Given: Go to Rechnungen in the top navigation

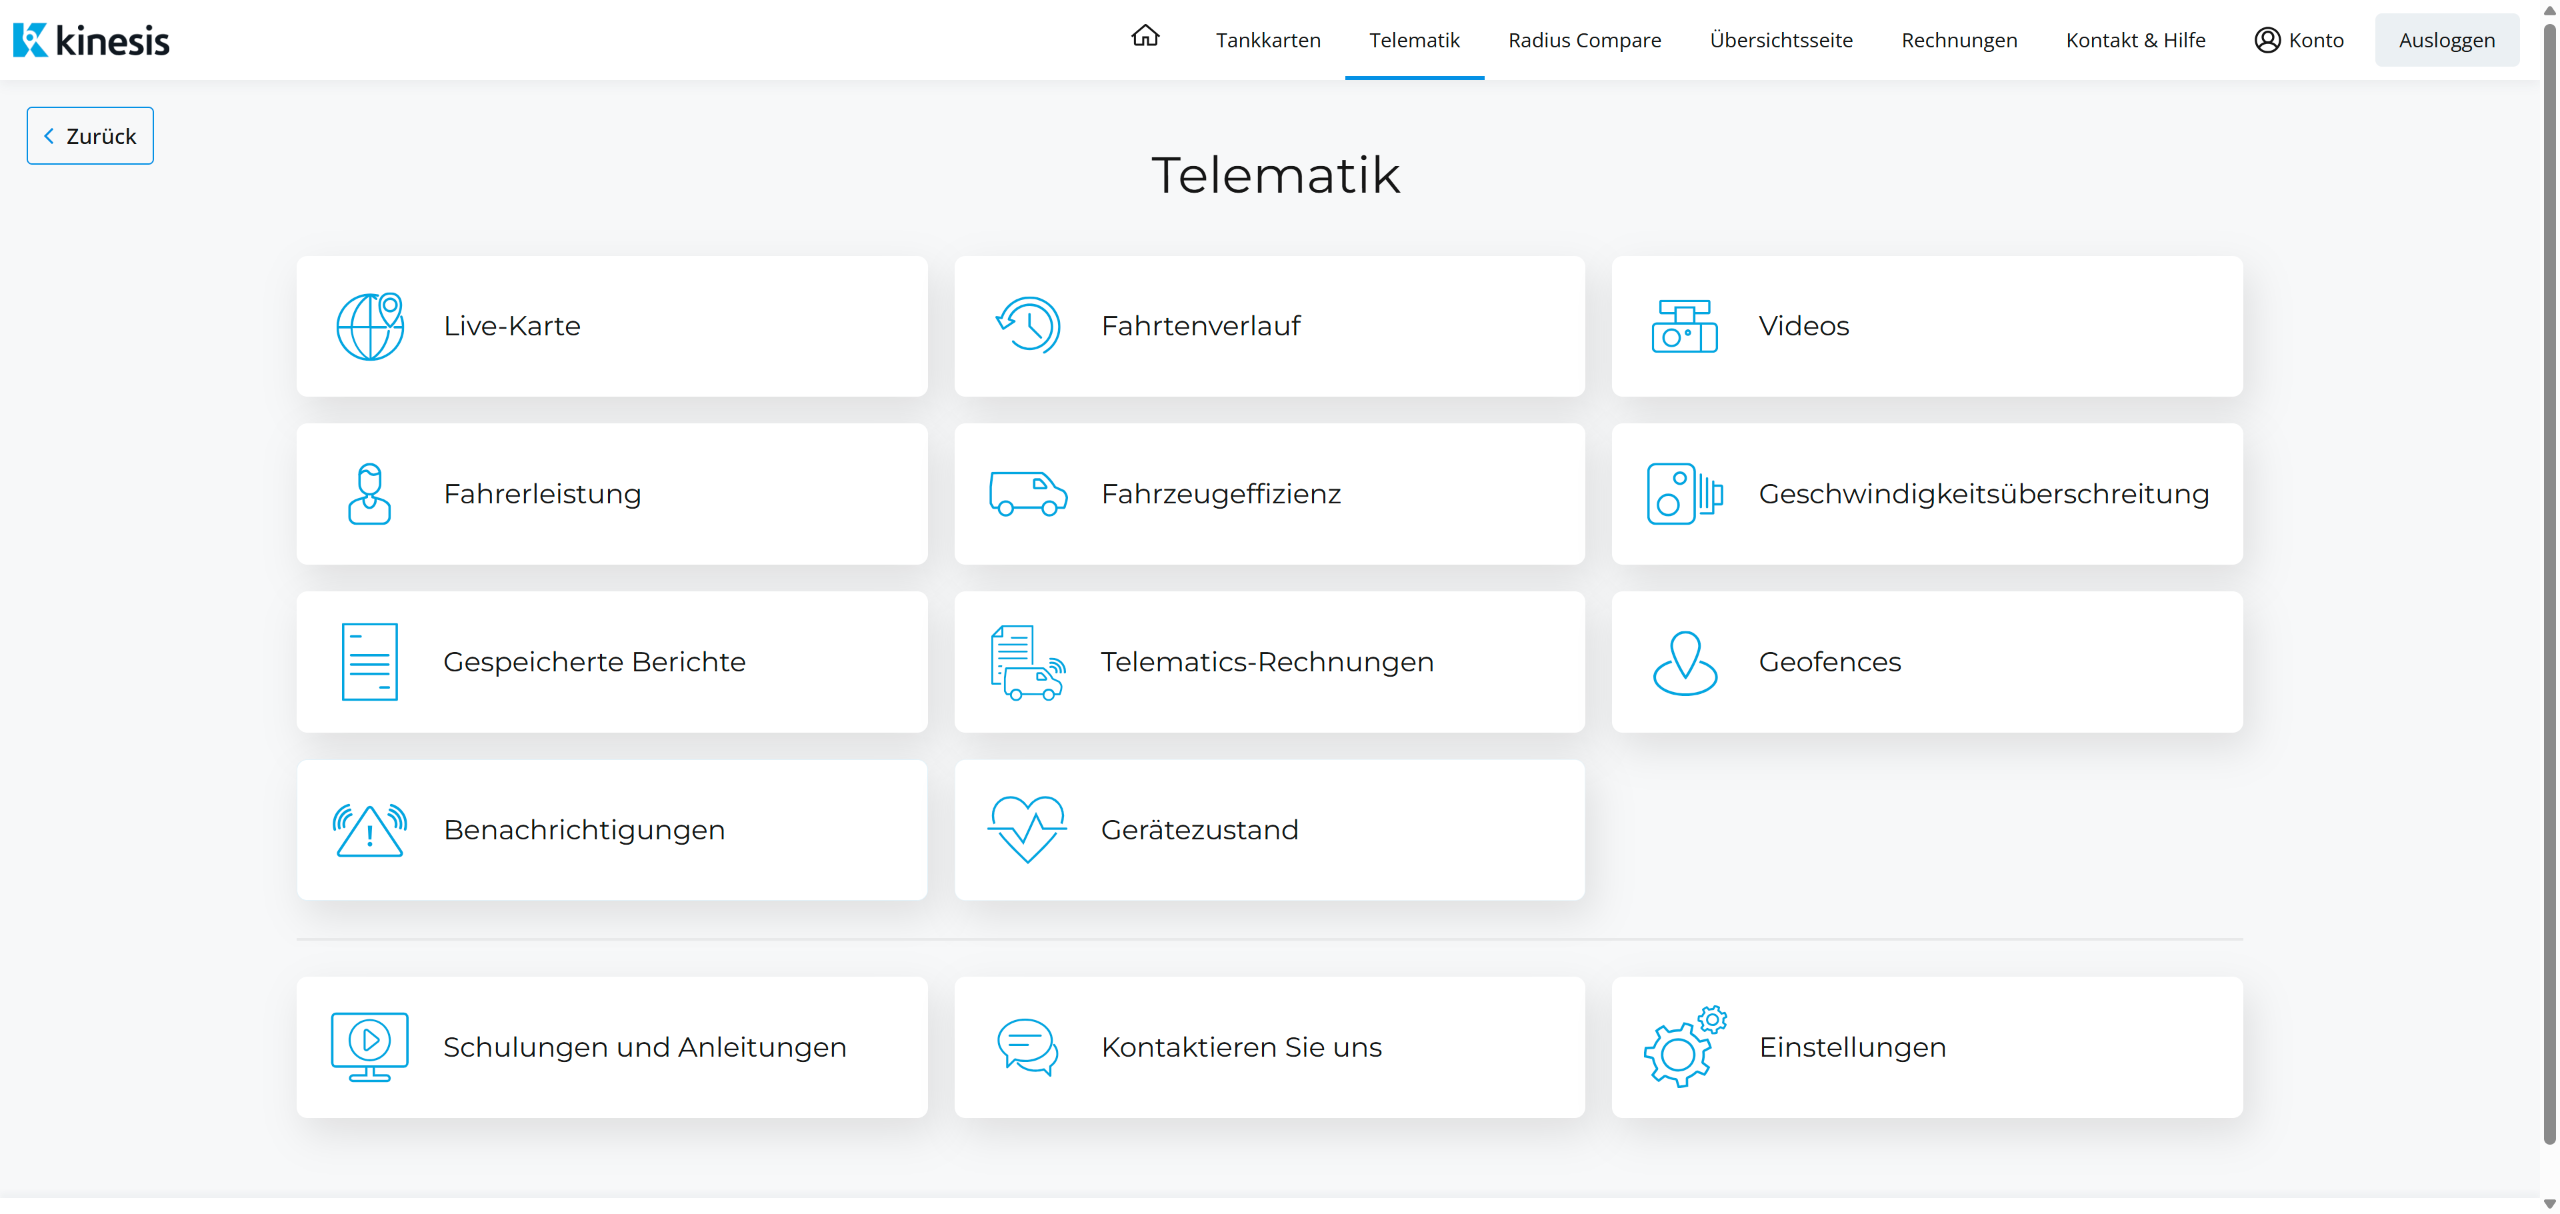Looking at the screenshot, I should tap(1959, 40).
